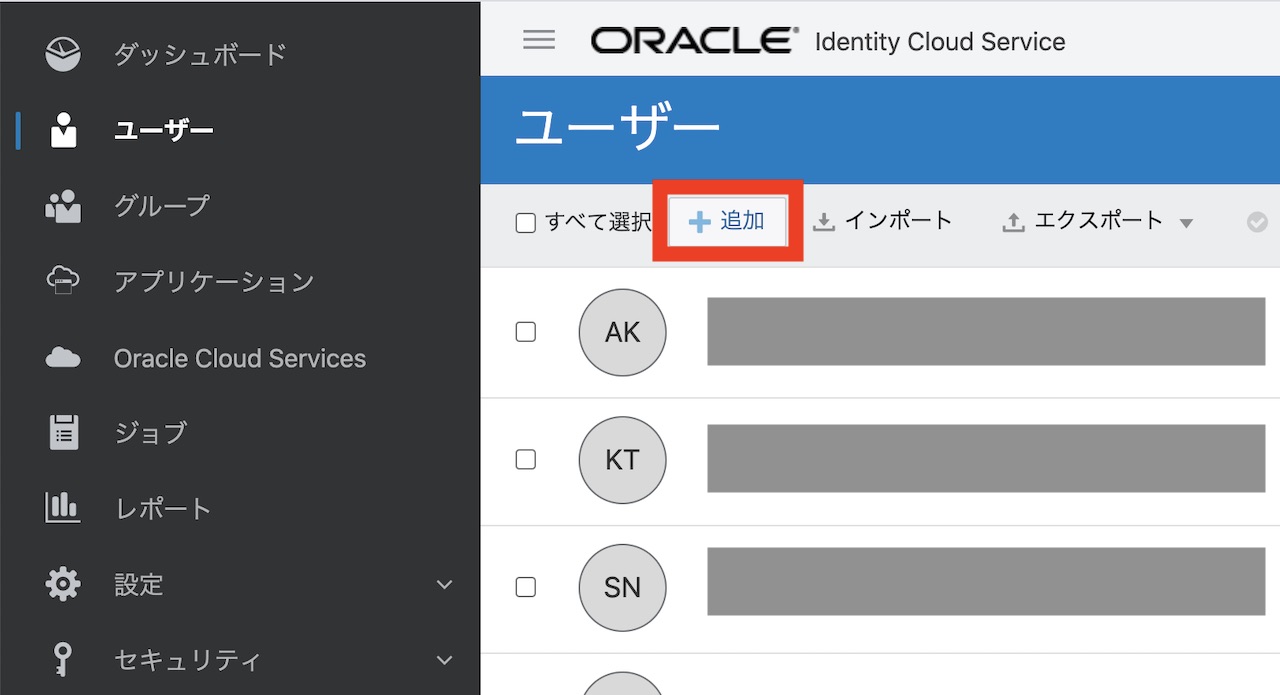
Task: Open the hamburger navigation menu
Action: (539, 40)
